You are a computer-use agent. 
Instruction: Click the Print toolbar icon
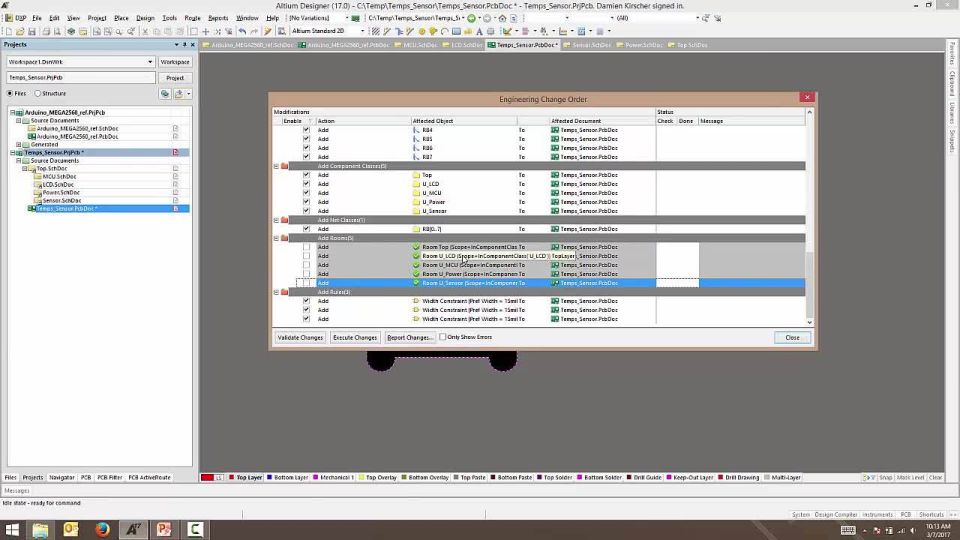[47, 31]
